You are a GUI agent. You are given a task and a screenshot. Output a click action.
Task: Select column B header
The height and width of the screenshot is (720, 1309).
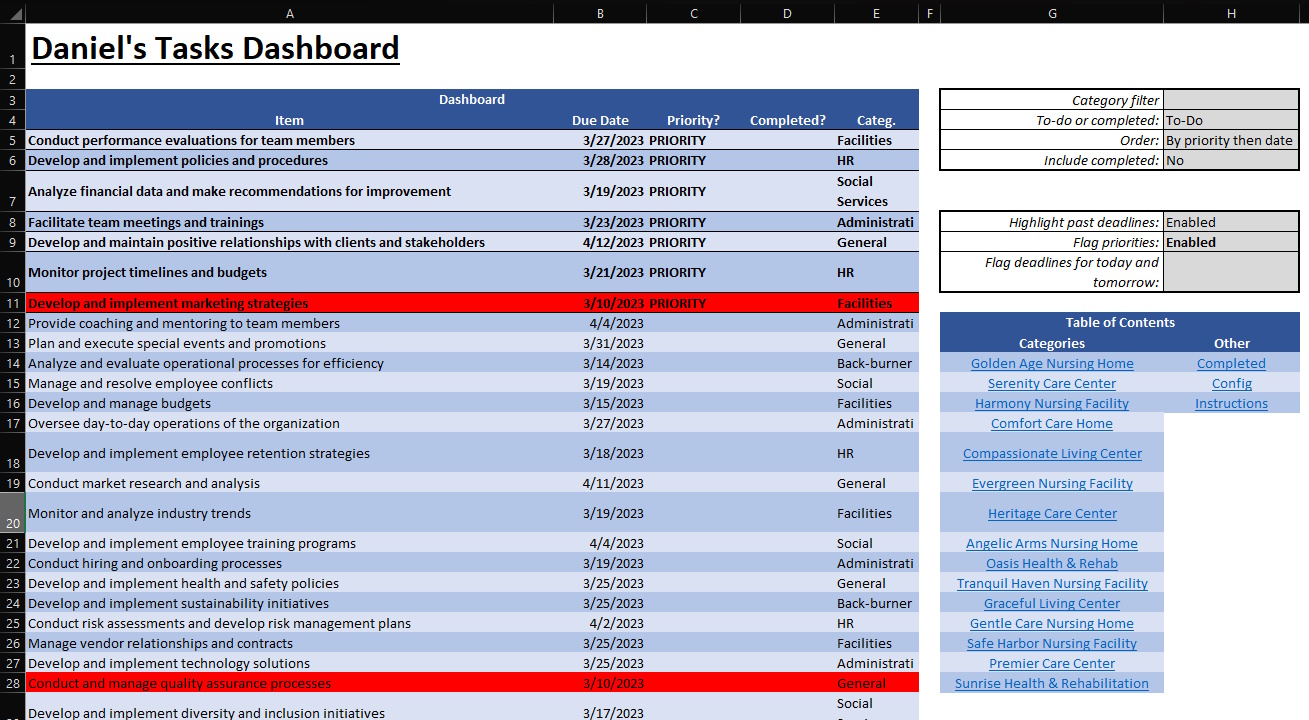coord(600,12)
